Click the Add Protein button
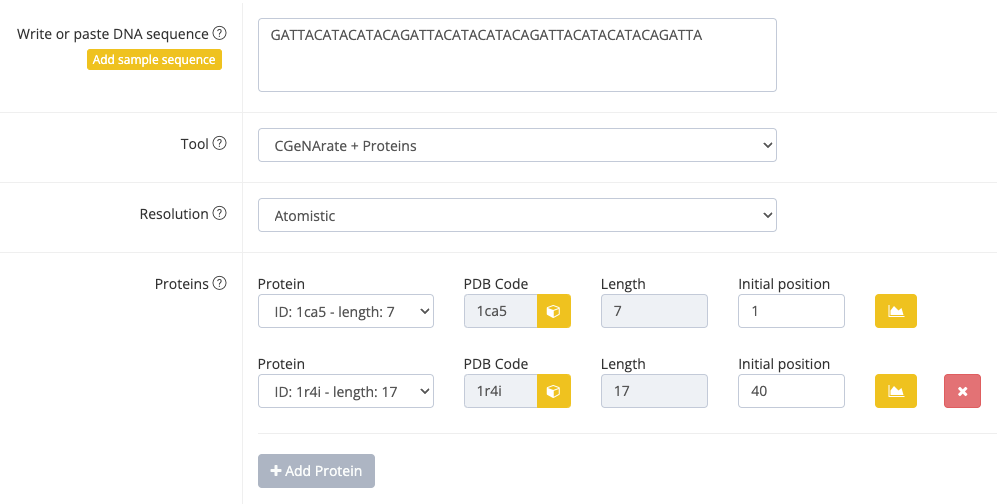997x504 pixels. tap(316, 471)
